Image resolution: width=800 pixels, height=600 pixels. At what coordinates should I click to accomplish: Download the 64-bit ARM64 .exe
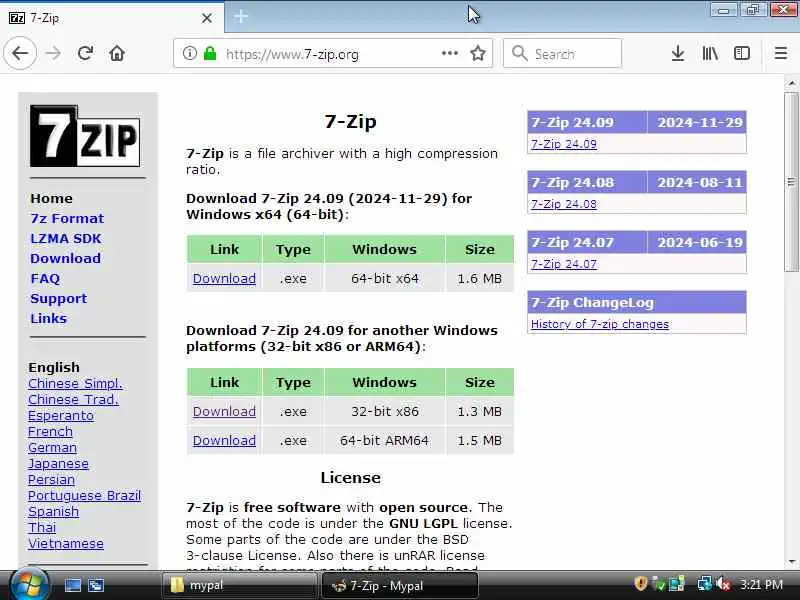(224, 440)
